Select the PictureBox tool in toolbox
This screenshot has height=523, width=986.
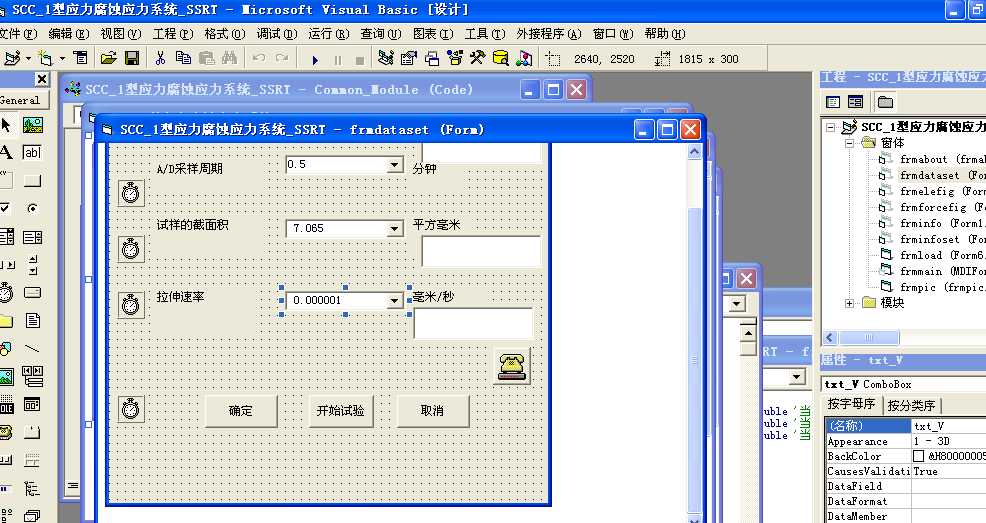[x=33, y=125]
